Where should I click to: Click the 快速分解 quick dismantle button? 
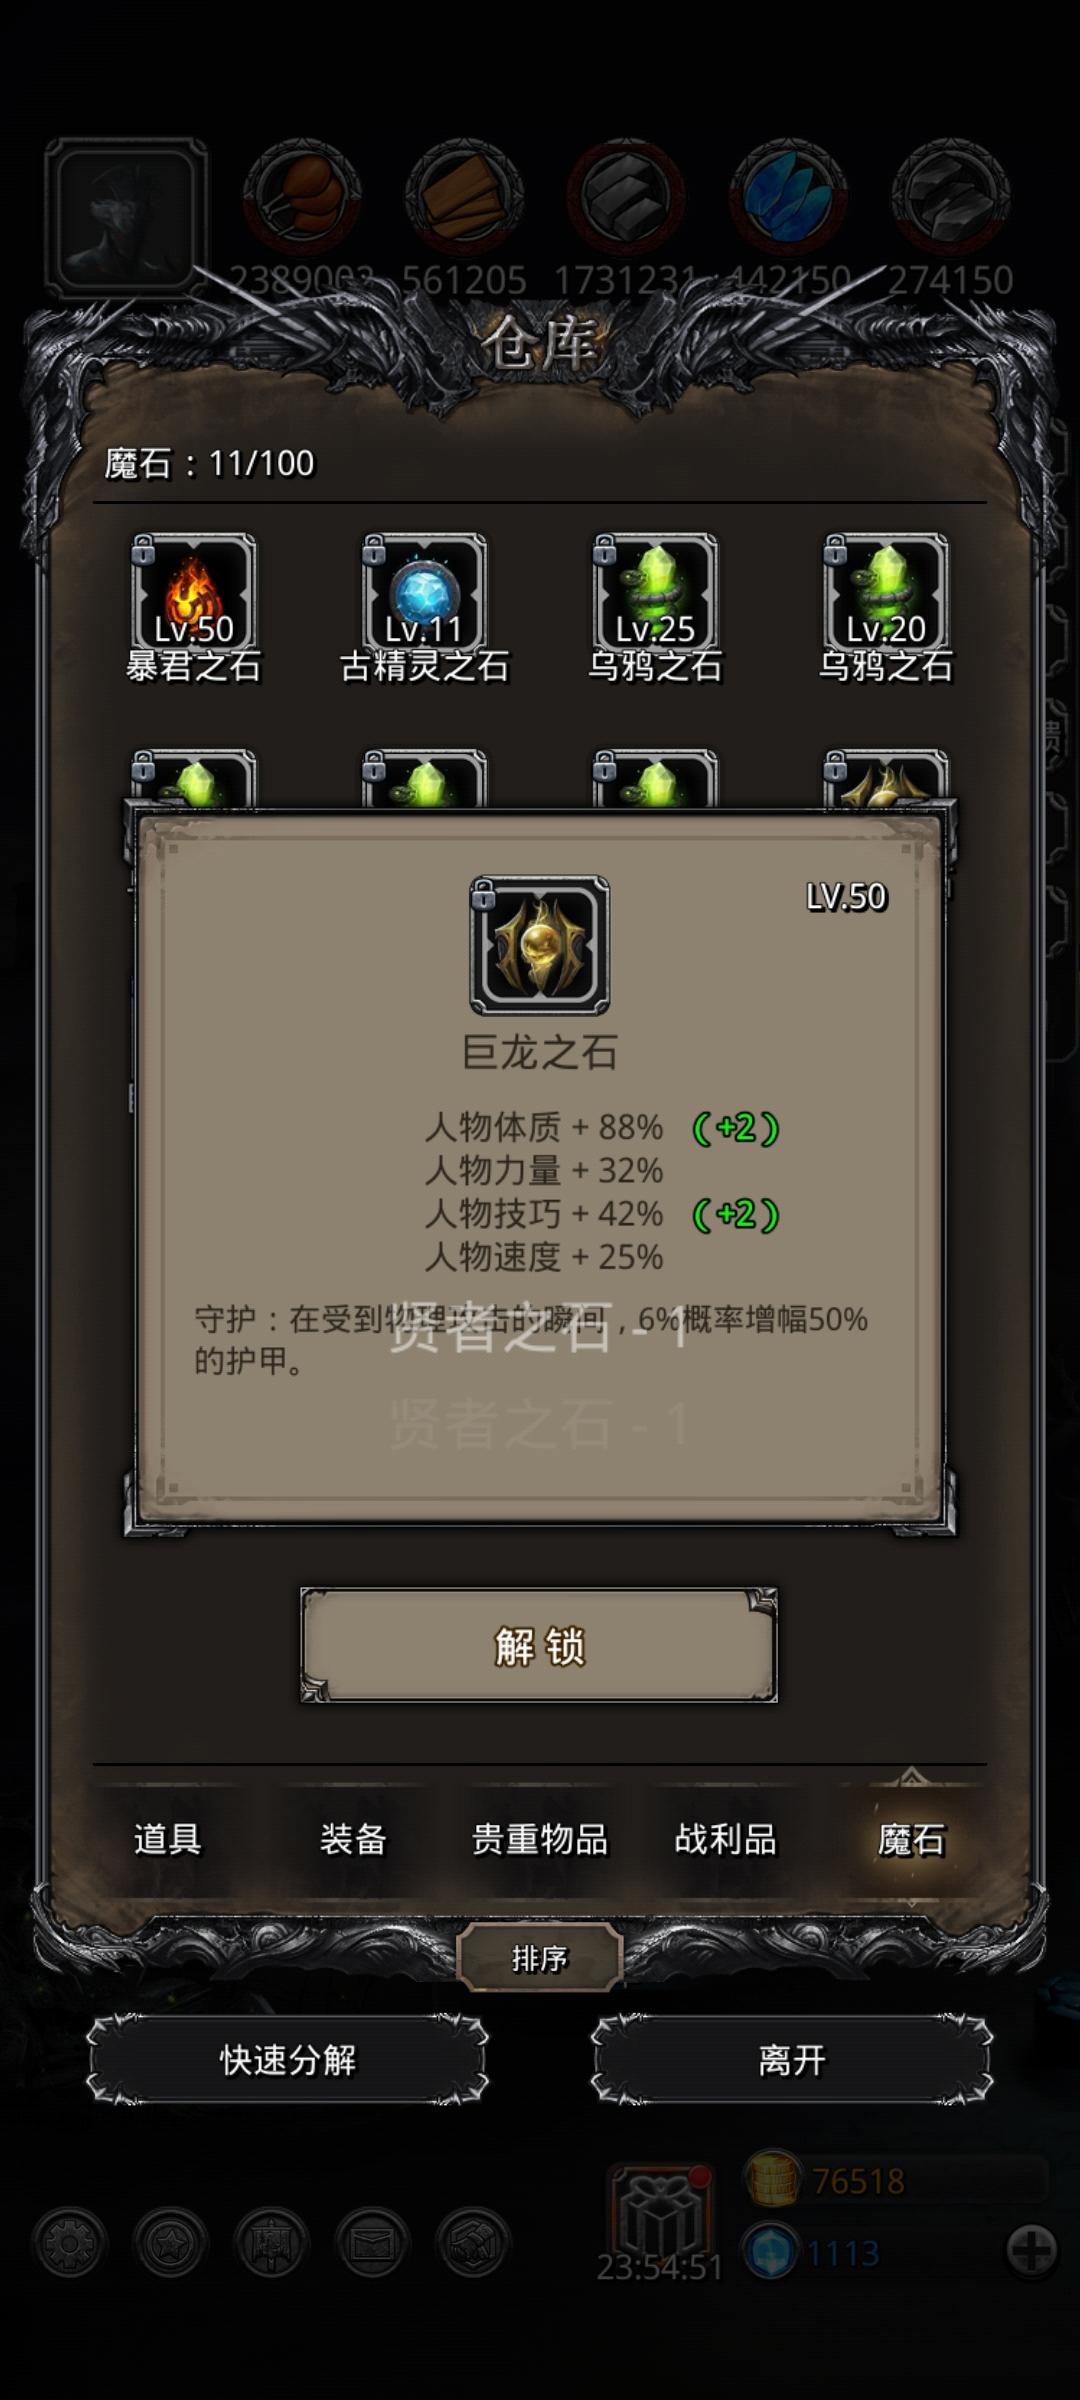(287, 2059)
